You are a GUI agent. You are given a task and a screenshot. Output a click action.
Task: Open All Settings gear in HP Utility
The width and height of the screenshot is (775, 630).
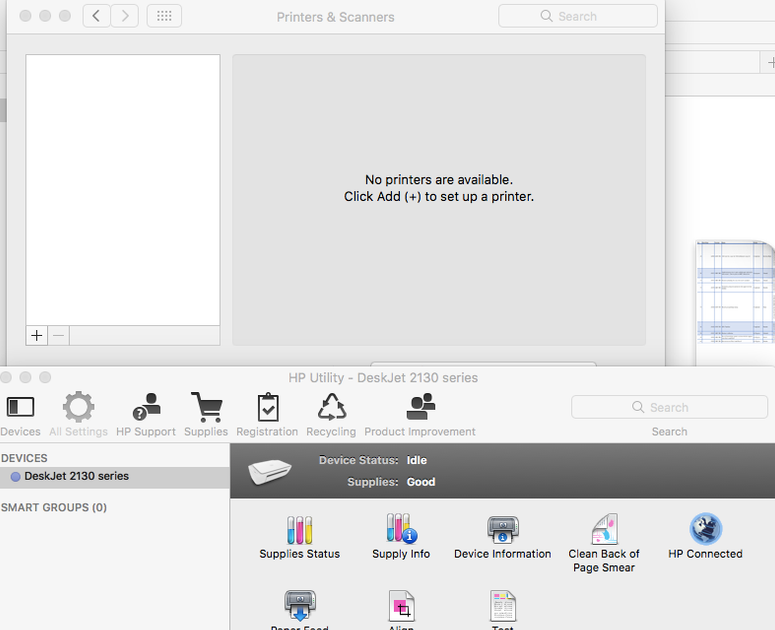click(78, 415)
